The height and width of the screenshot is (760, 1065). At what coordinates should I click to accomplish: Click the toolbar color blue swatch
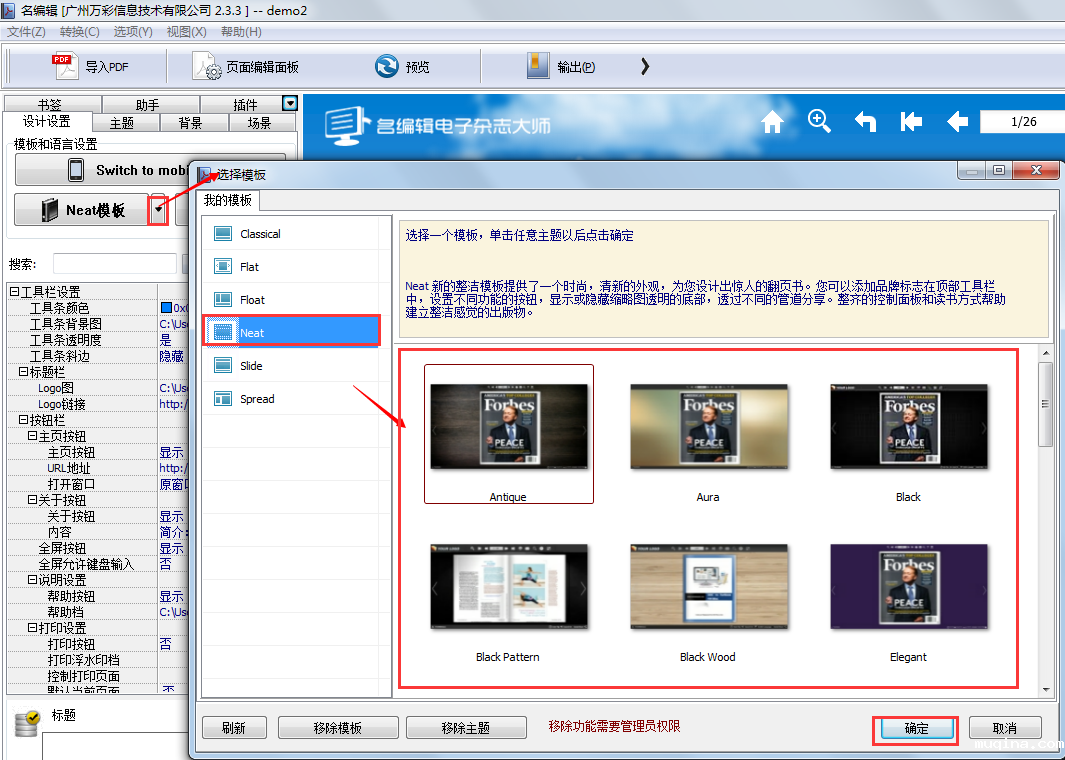pos(166,308)
